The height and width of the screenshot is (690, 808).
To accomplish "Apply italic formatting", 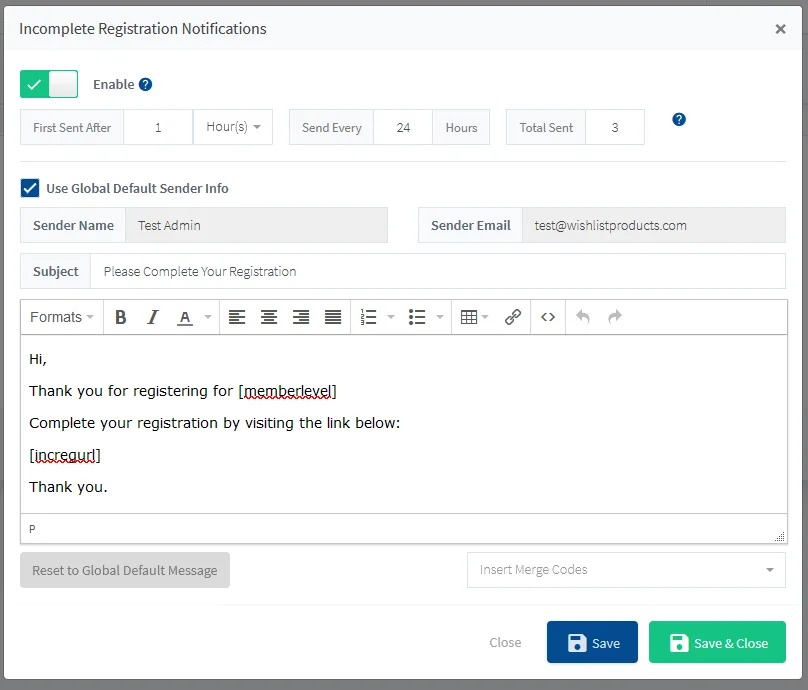I will [x=153, y=317].
